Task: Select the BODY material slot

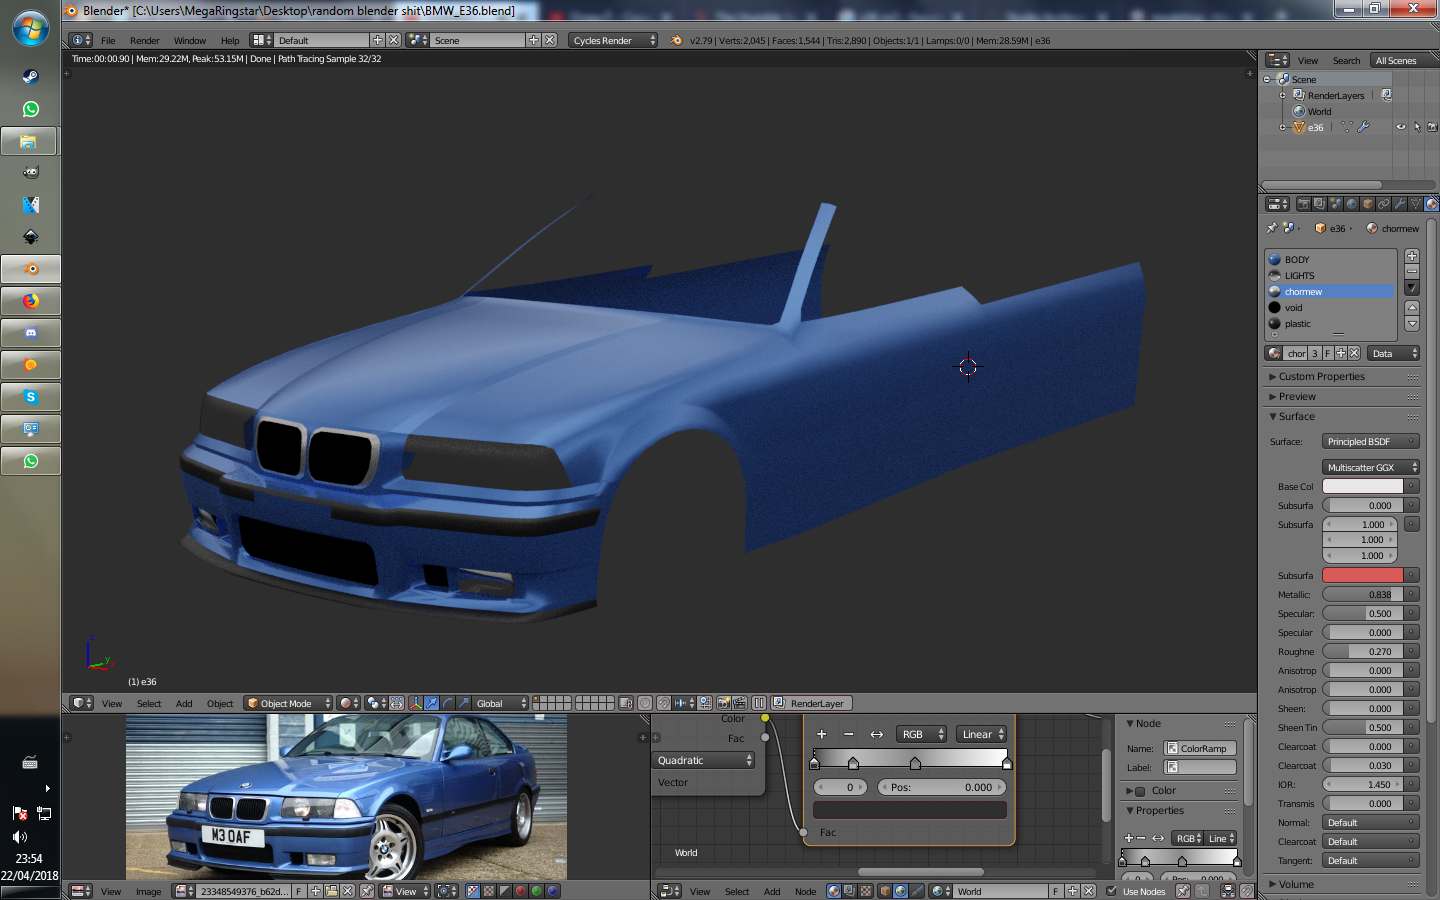Action: click(x=1297, y=259)
